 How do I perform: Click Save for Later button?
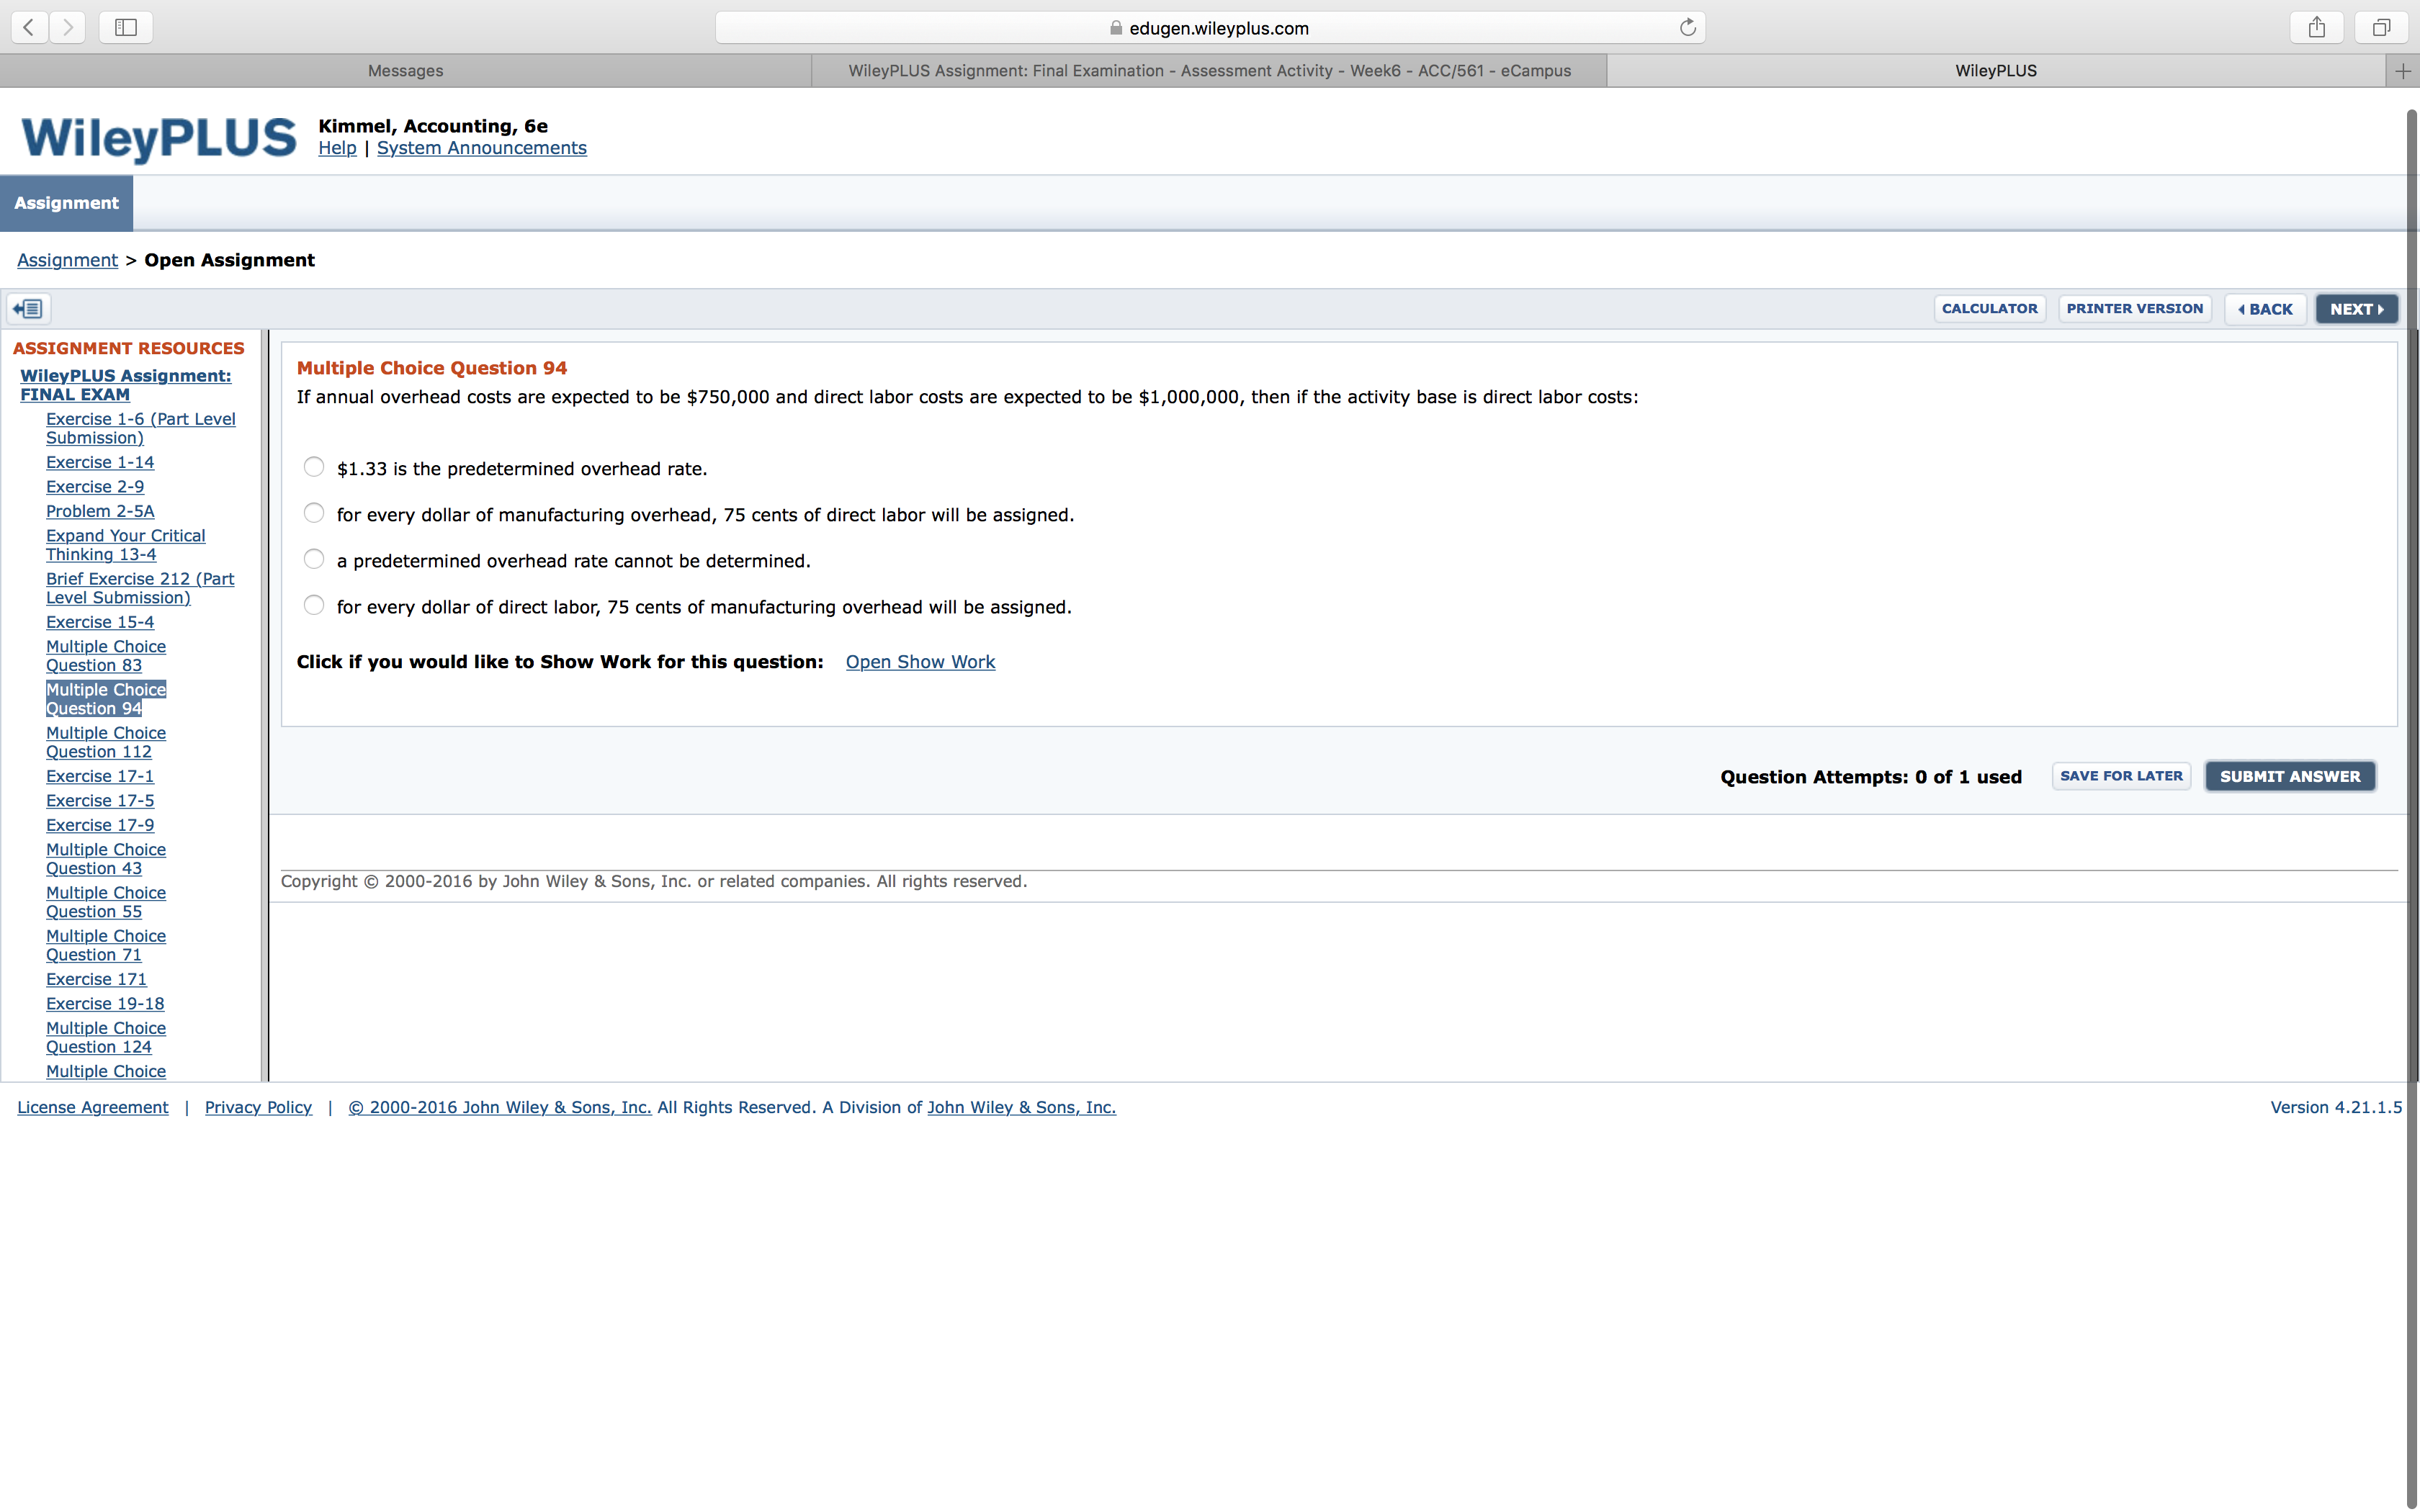pyautogui.click(x=2121, y=776)
